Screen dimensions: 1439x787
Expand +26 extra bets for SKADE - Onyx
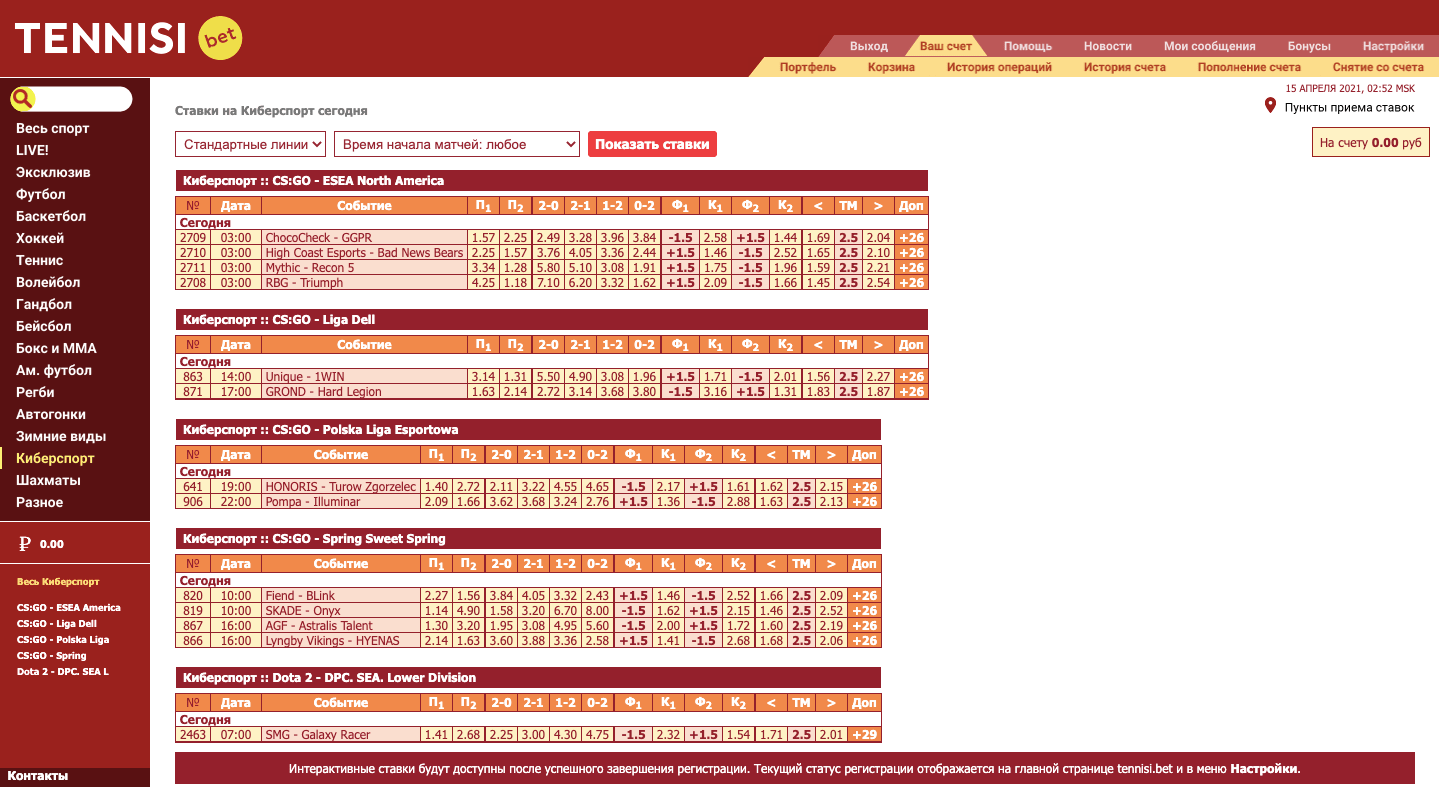click(x=864, y=610)
